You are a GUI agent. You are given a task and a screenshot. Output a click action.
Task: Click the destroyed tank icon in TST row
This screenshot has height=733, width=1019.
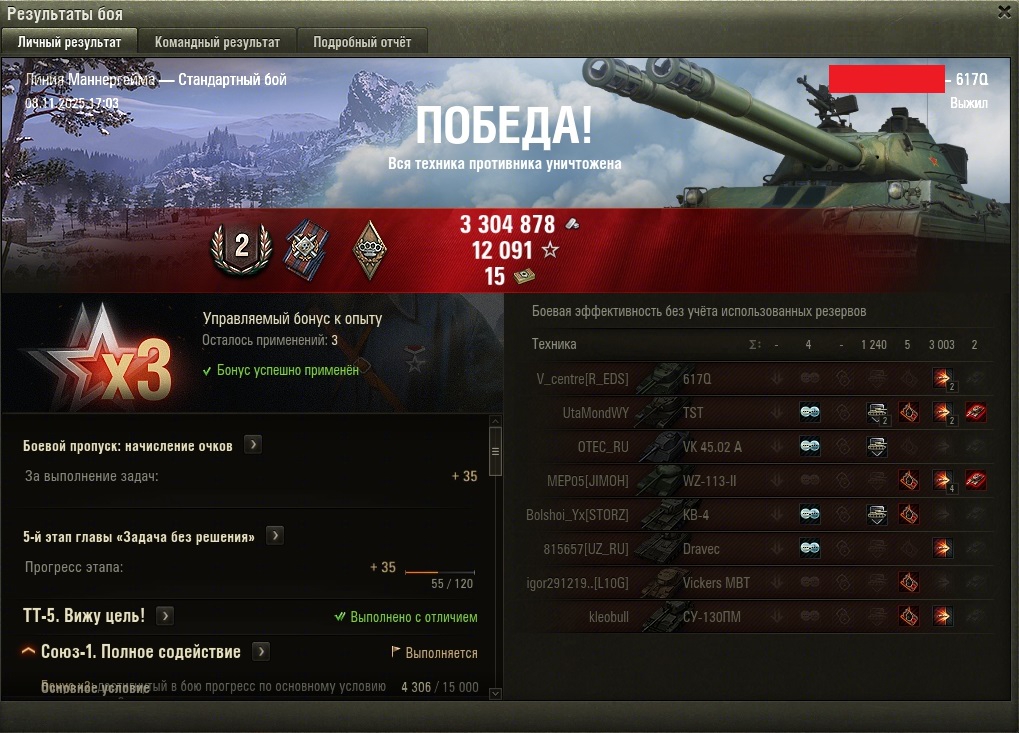[975, 412]
